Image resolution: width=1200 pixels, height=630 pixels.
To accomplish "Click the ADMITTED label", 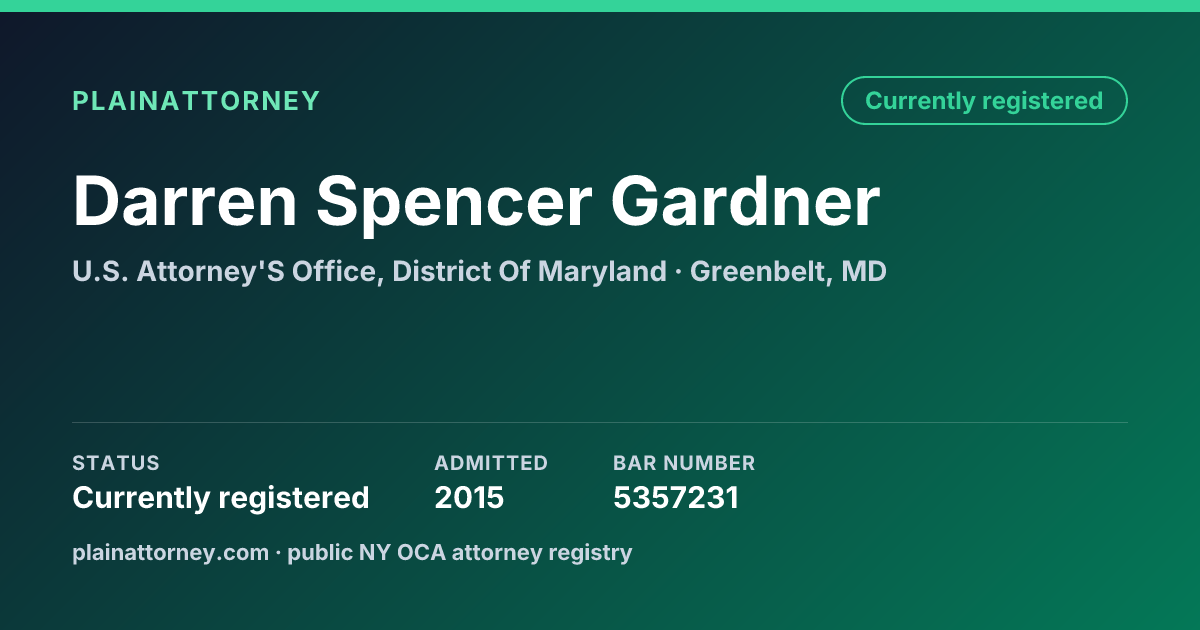I will pos(491,463).
